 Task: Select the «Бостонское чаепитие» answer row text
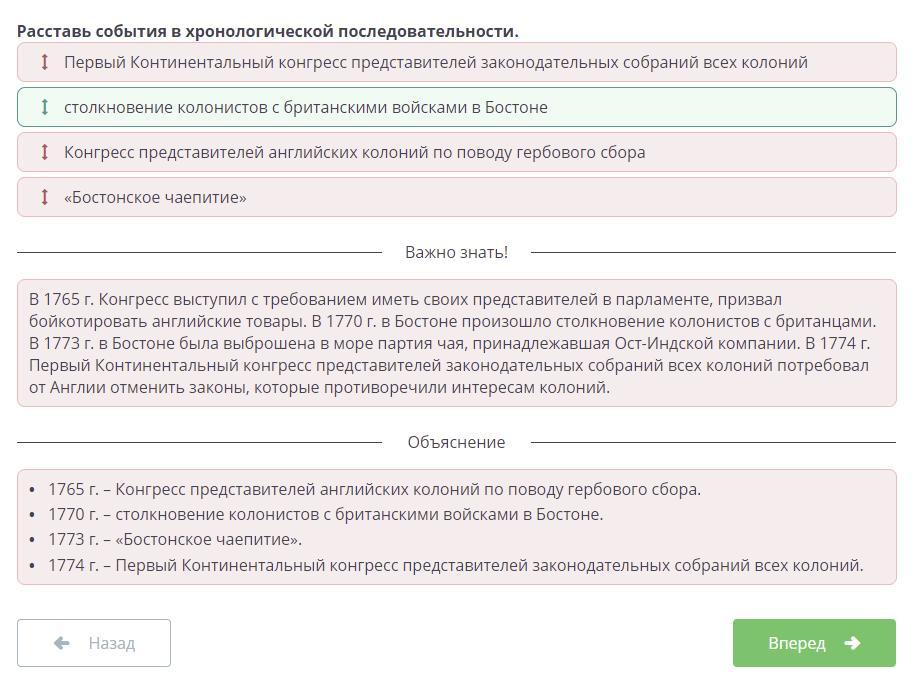(155, 197)
